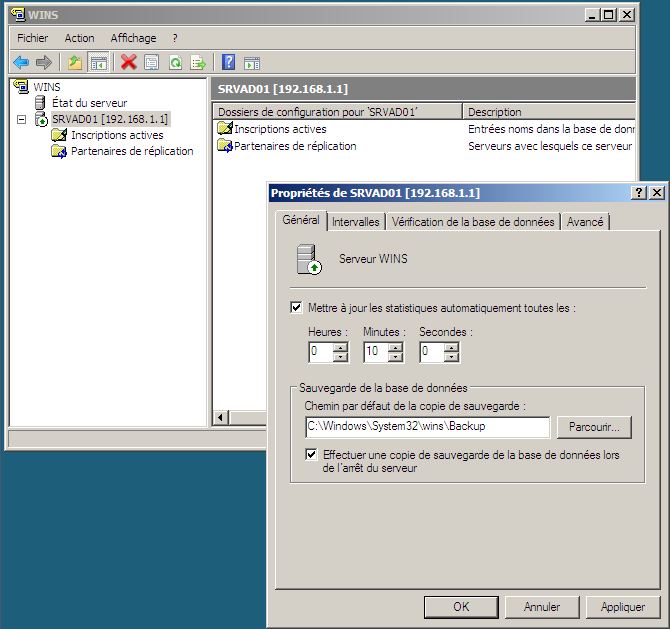Click the Up one level folder icon
Viewport: 670px width, 629px height.
75,62
